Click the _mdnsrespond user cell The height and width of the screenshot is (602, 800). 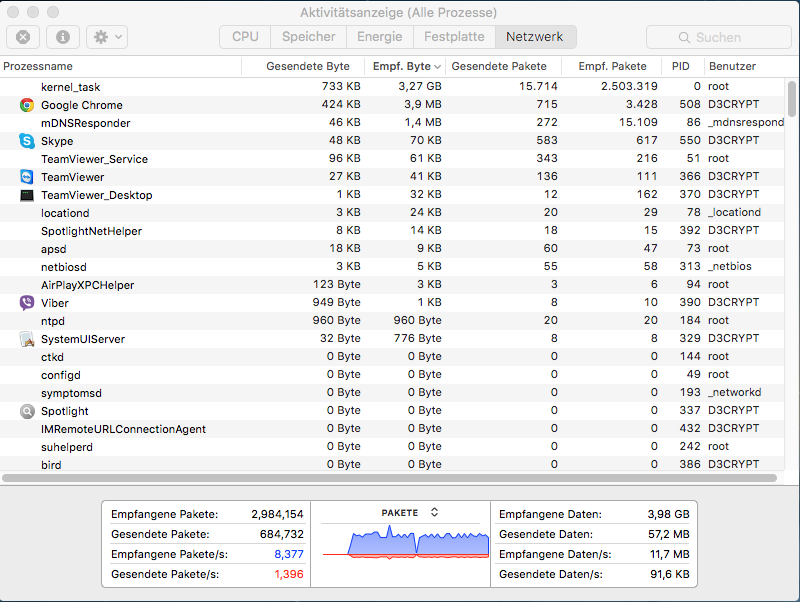click(746, 122)
